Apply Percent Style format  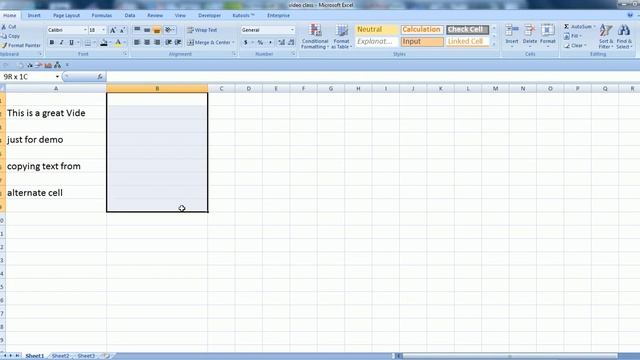pyautogui.click(x=260, y=42)
